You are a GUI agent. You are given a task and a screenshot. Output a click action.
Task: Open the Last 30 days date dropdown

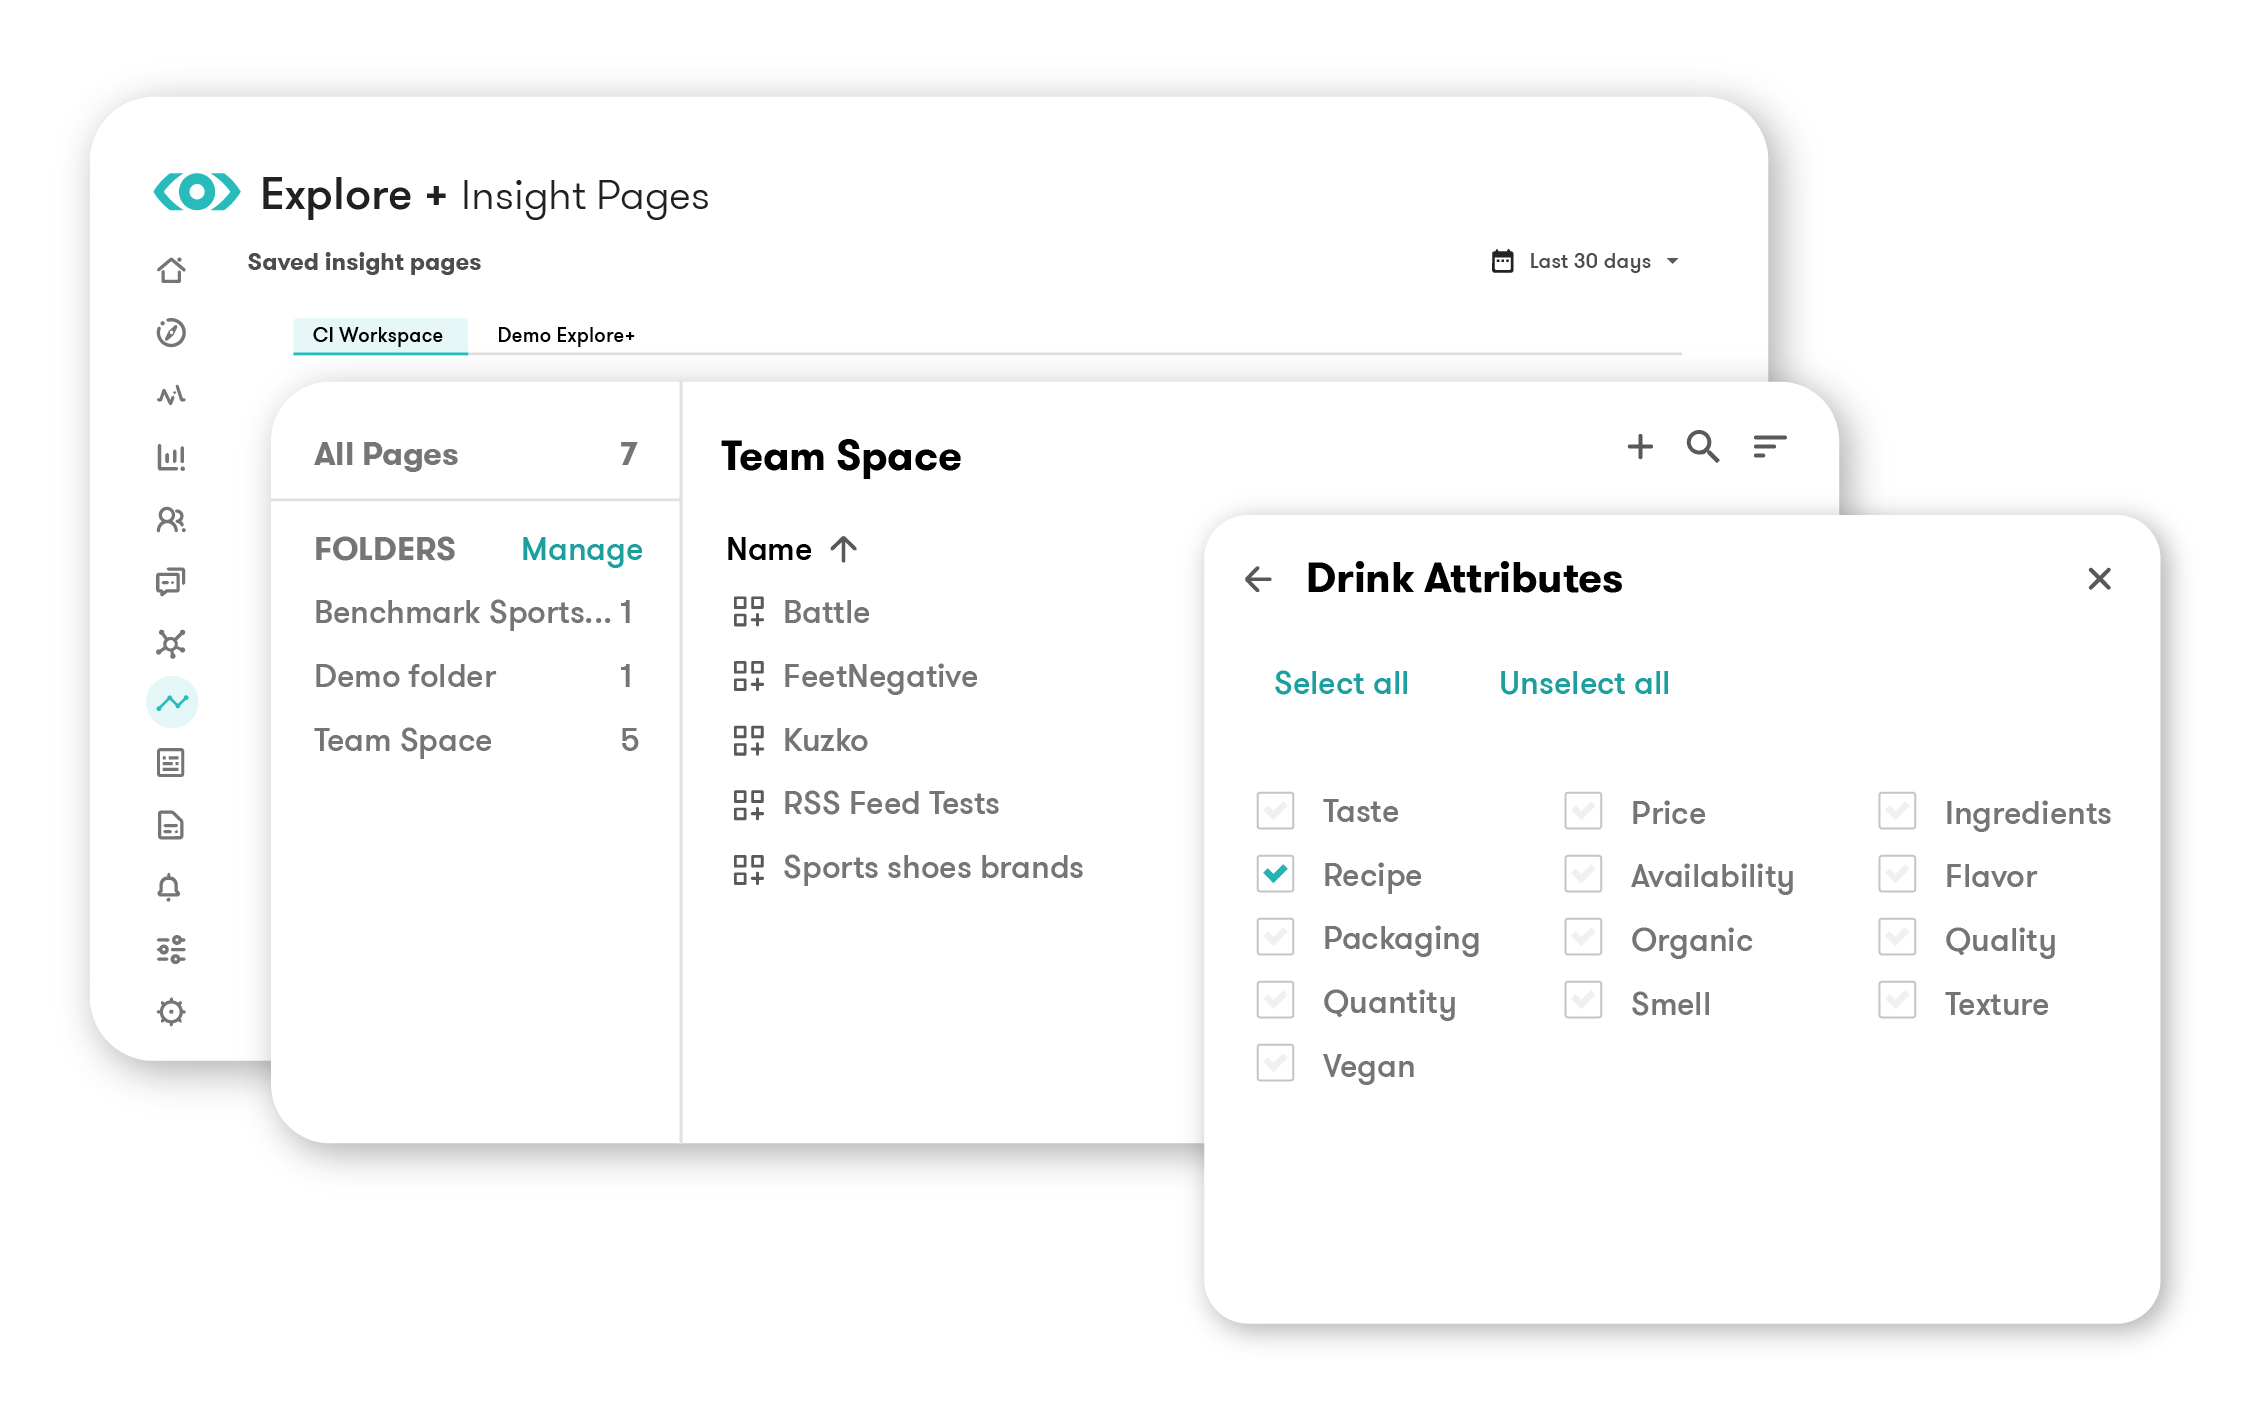[x=1586, y=261]
